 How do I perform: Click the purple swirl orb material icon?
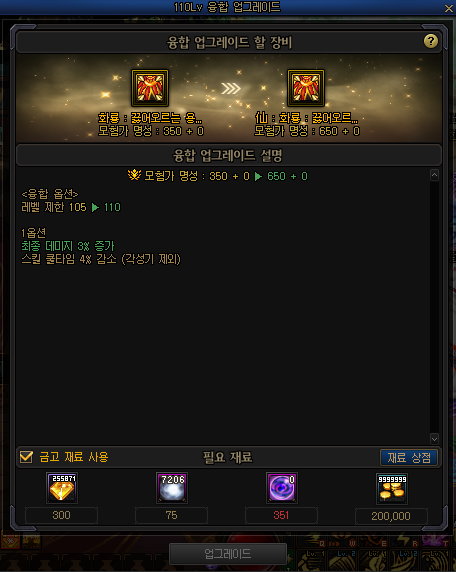click(282, 488)
